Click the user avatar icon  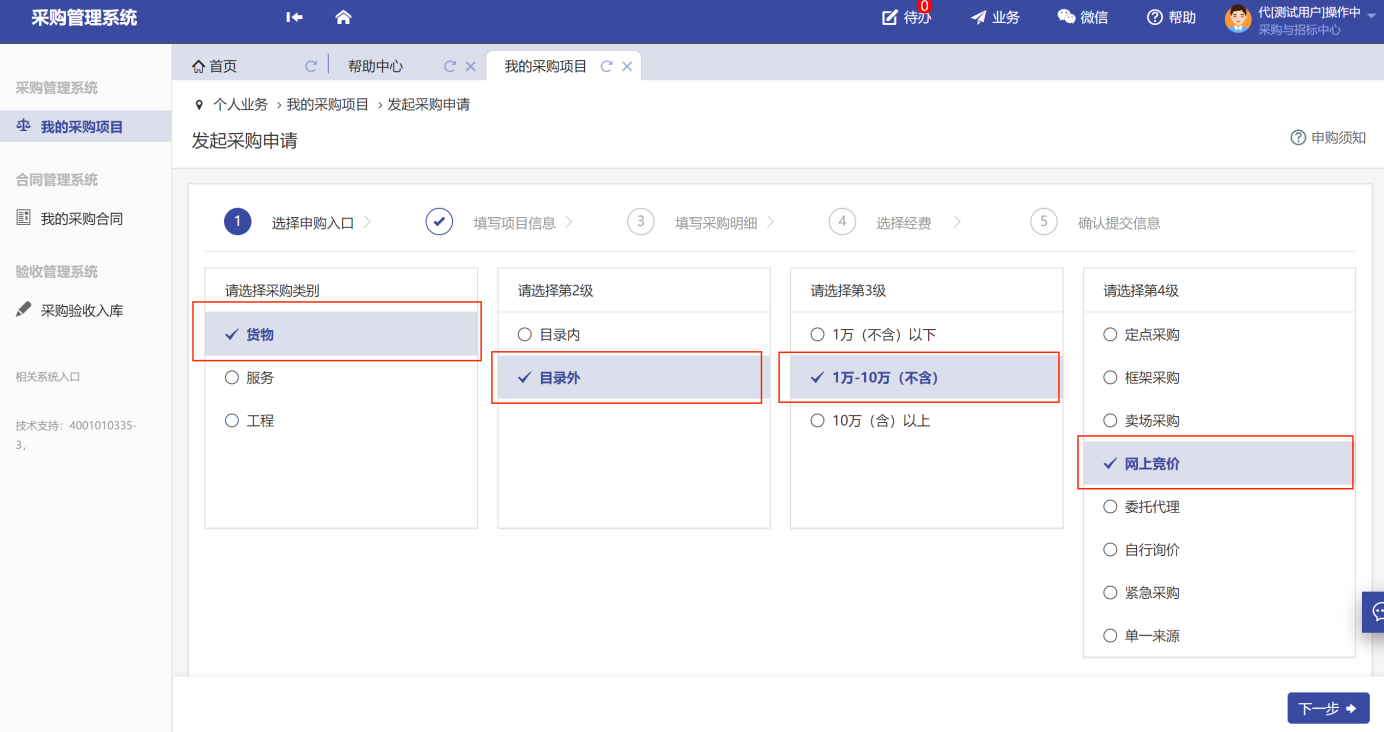click(x=1238, y=19)
